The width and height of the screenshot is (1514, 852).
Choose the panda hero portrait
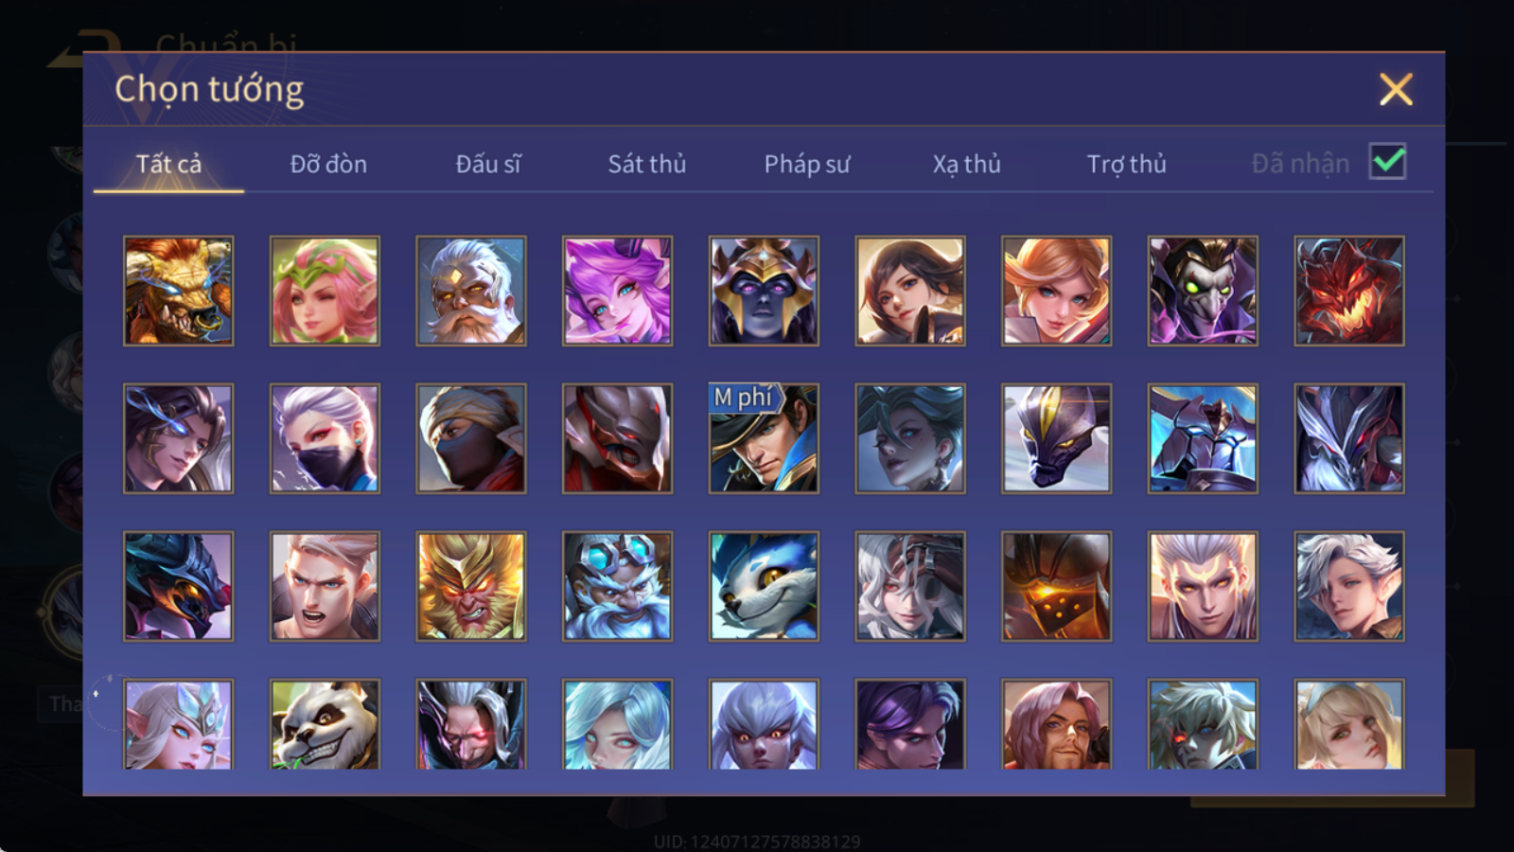[324, 725]
